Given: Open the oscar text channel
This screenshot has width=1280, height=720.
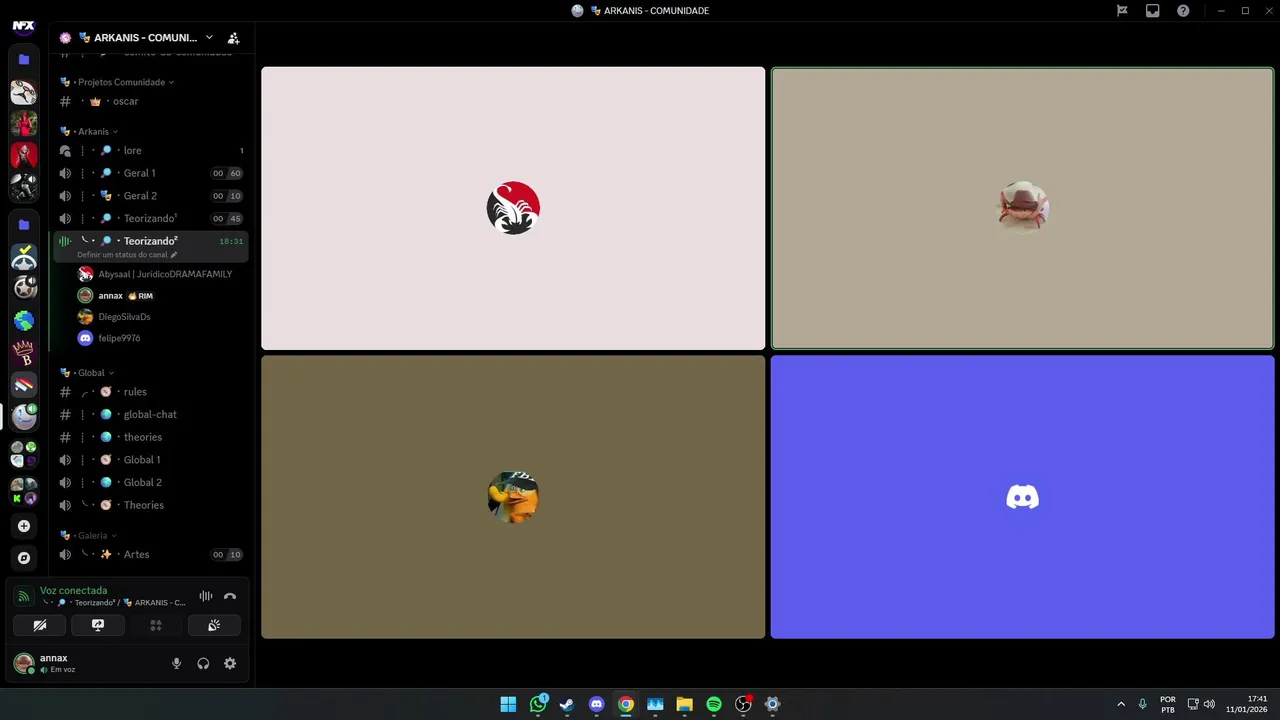Looking at the screenshot, I should coord(150,101).
